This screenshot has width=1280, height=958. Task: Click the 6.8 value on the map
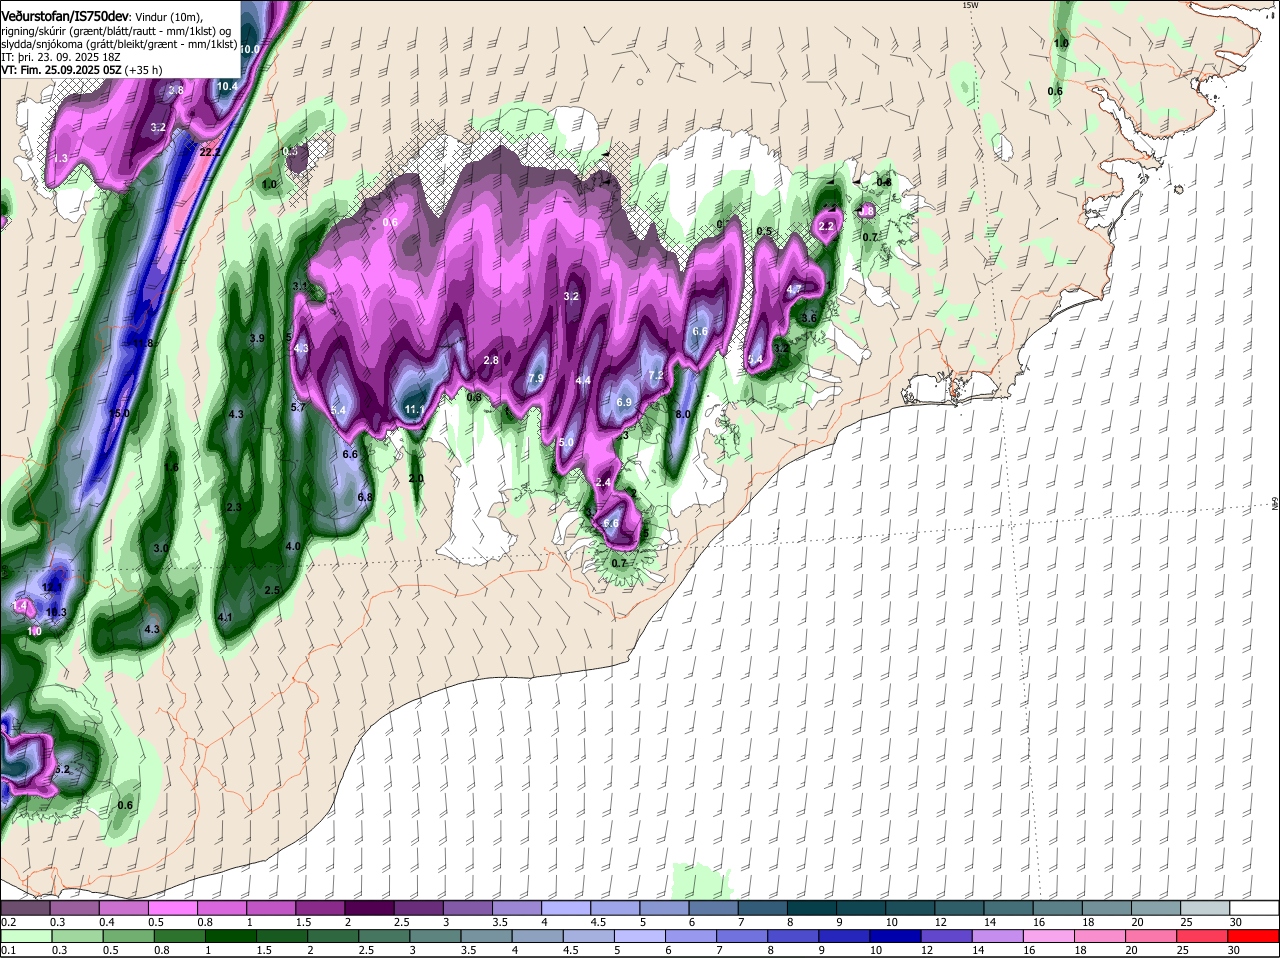(x=365, y=497)
